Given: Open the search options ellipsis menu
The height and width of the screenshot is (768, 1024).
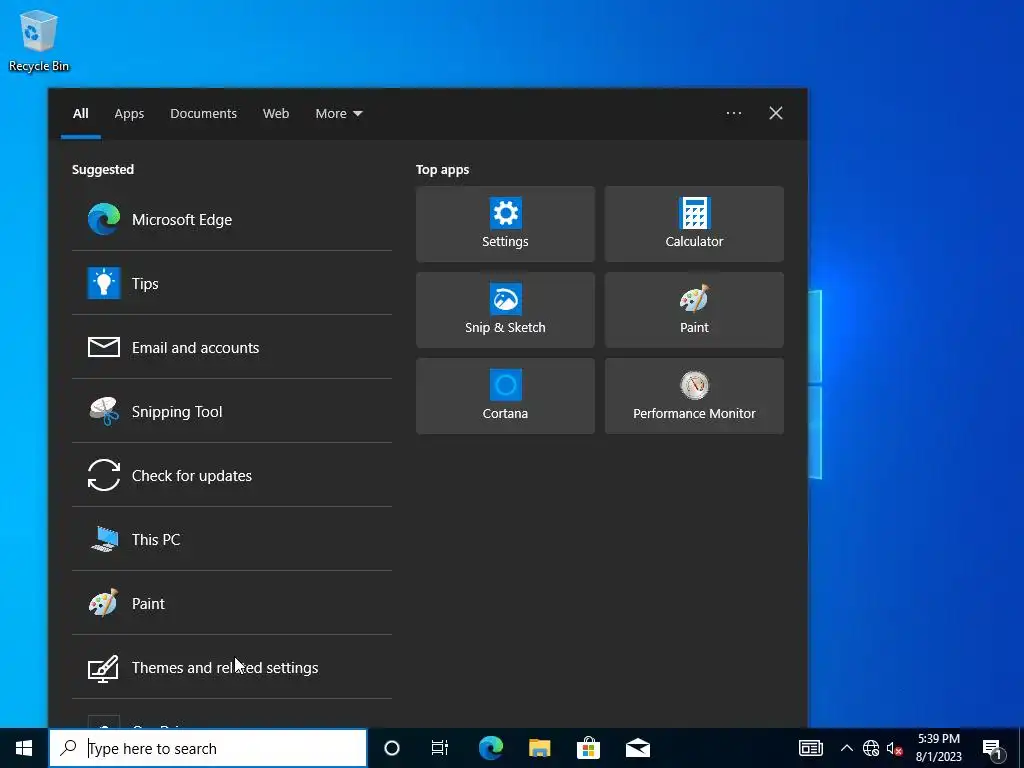Looking at the screenshot, I should tap(733, 113).
